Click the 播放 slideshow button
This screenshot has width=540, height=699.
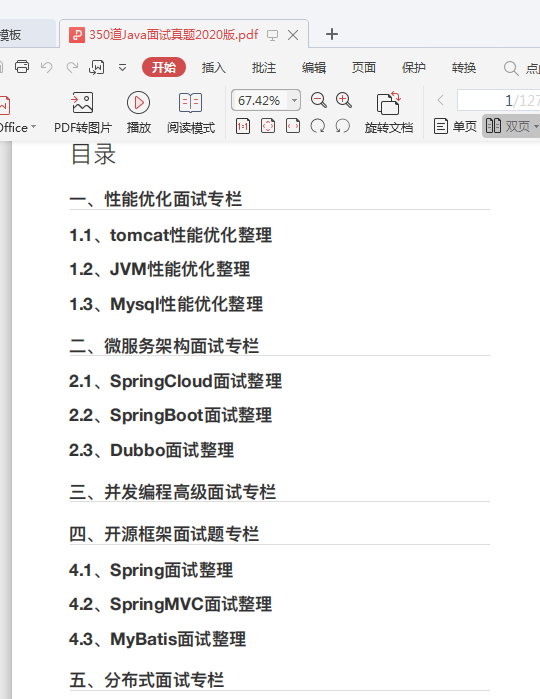coord(138,113)
